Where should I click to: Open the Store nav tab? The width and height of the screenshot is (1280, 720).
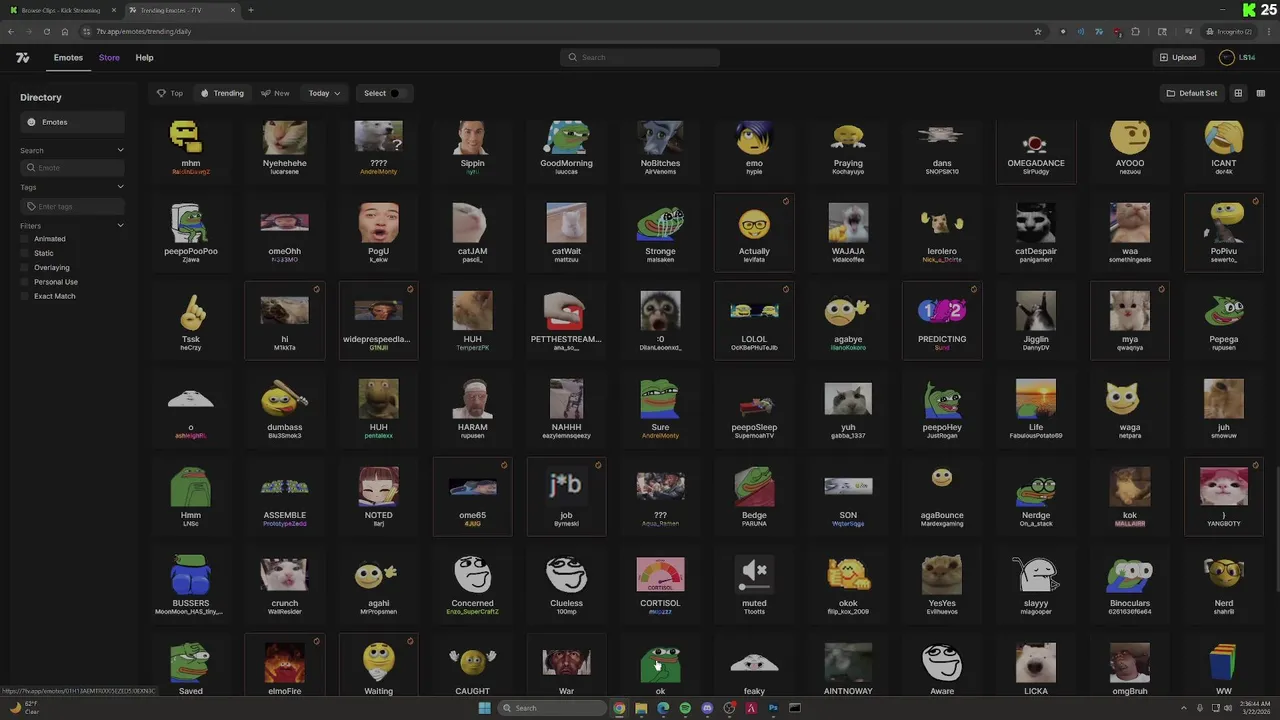[x=109, y=58]
